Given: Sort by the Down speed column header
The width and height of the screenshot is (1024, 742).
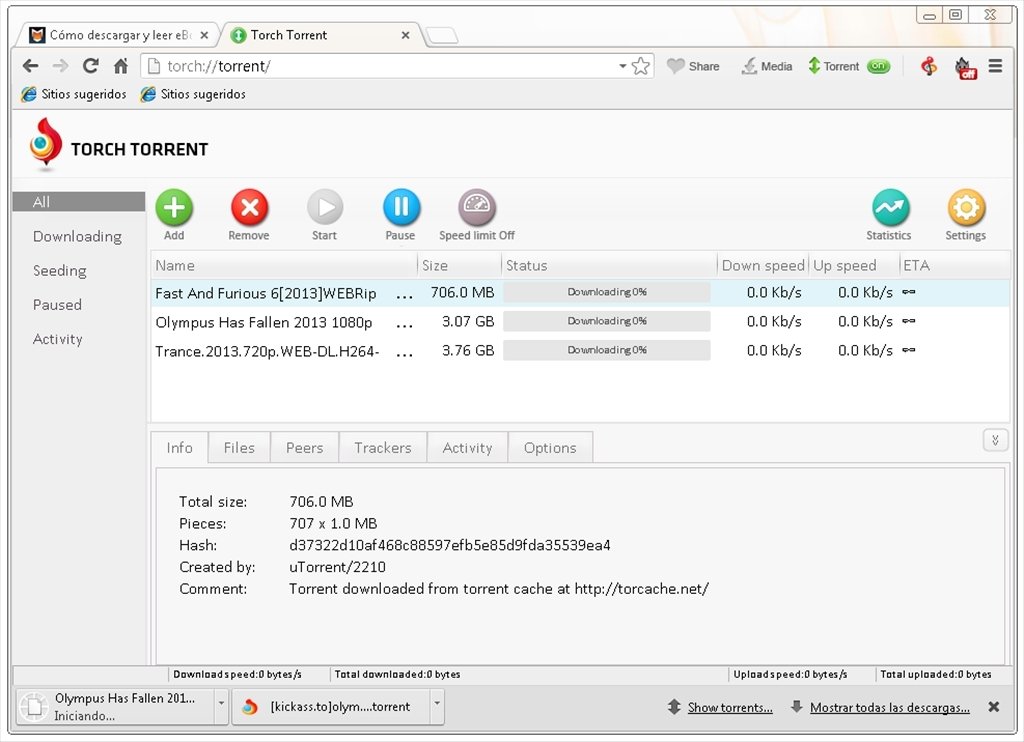Looking at the screenshot, I should pyautogui.click(x=763, y=265).
